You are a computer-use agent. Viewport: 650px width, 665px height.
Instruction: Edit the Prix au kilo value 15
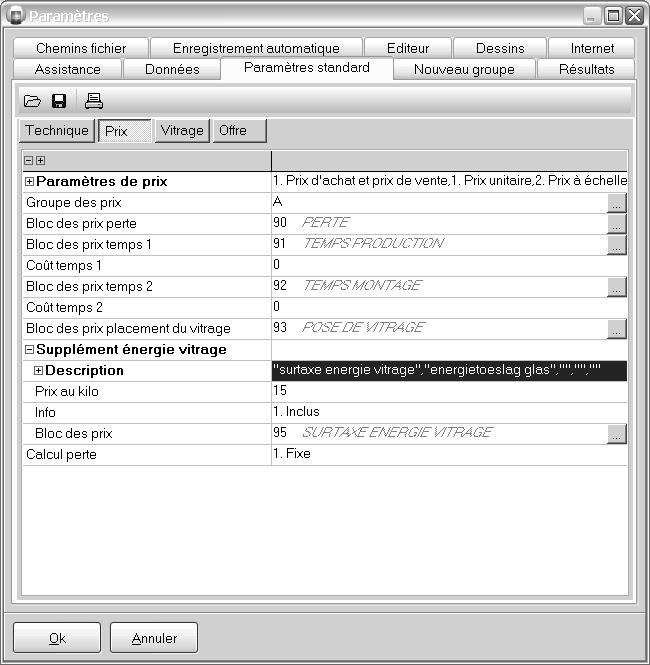(x=449, y=391)
